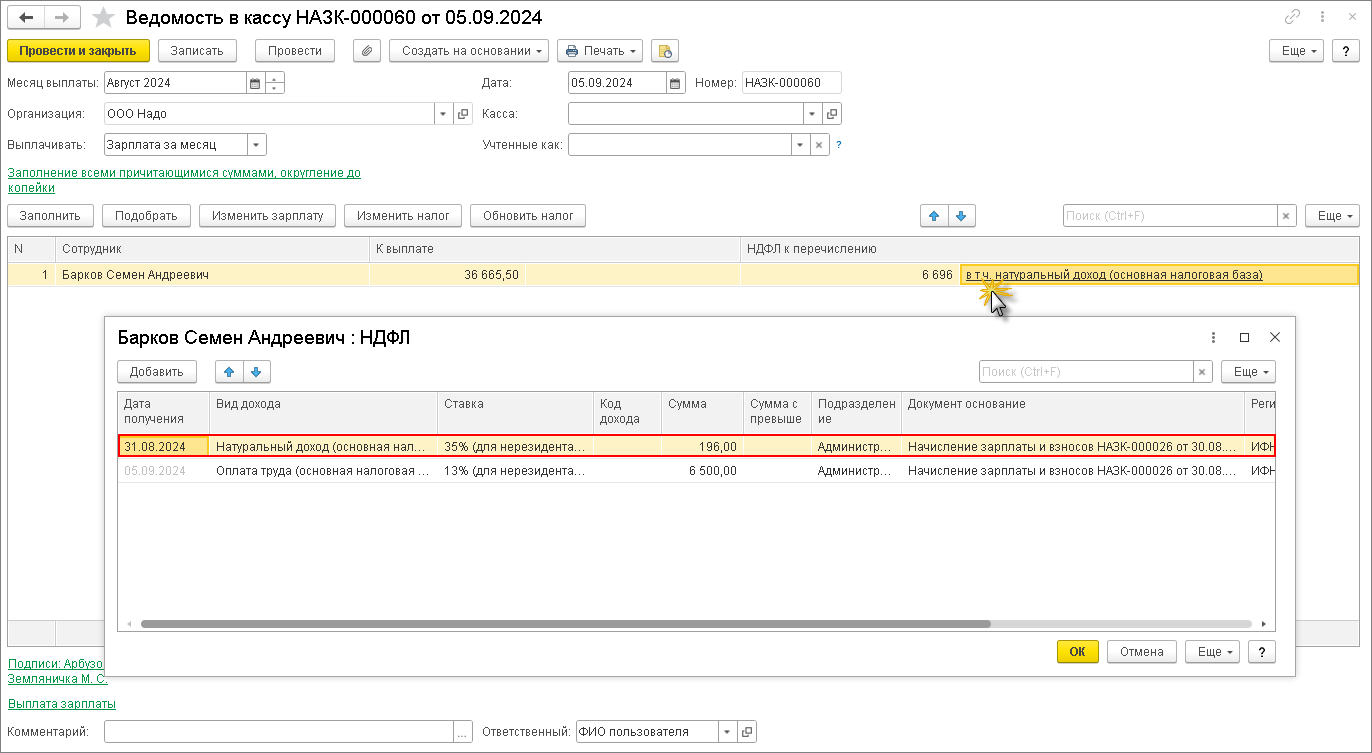Focus the main table search field
Screen dimensions: 1372x753
pyautogui.click(x=1170, y=215)
